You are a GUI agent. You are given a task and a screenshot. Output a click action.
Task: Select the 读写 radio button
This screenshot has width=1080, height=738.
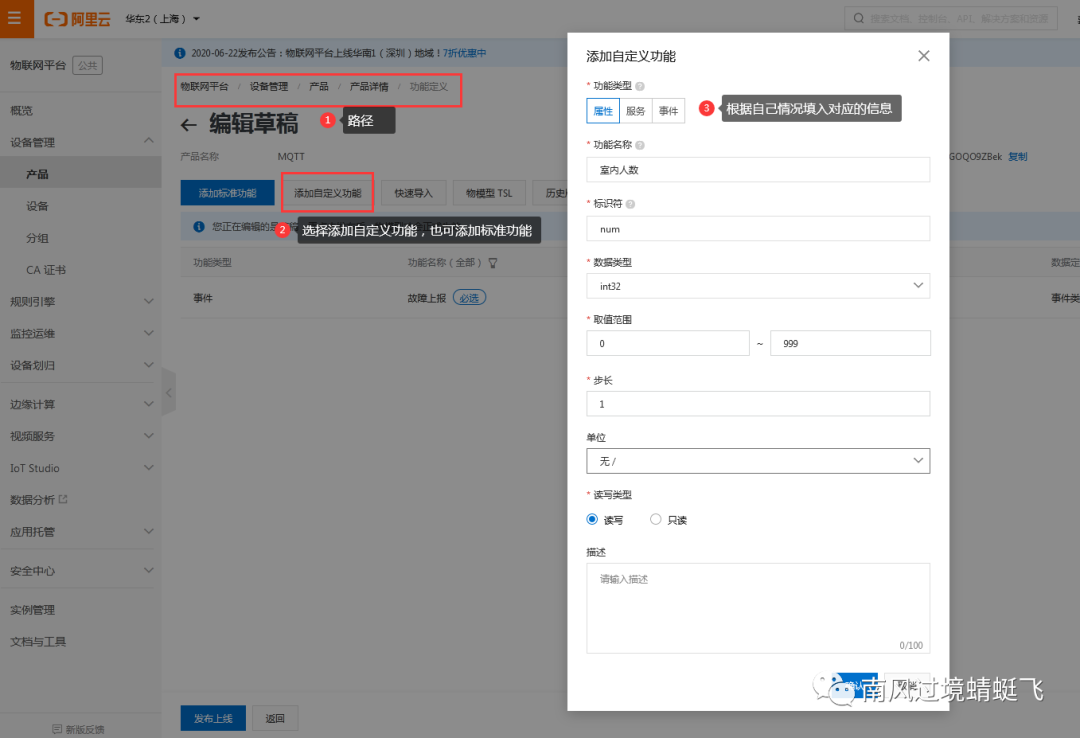tap(592, 520)
